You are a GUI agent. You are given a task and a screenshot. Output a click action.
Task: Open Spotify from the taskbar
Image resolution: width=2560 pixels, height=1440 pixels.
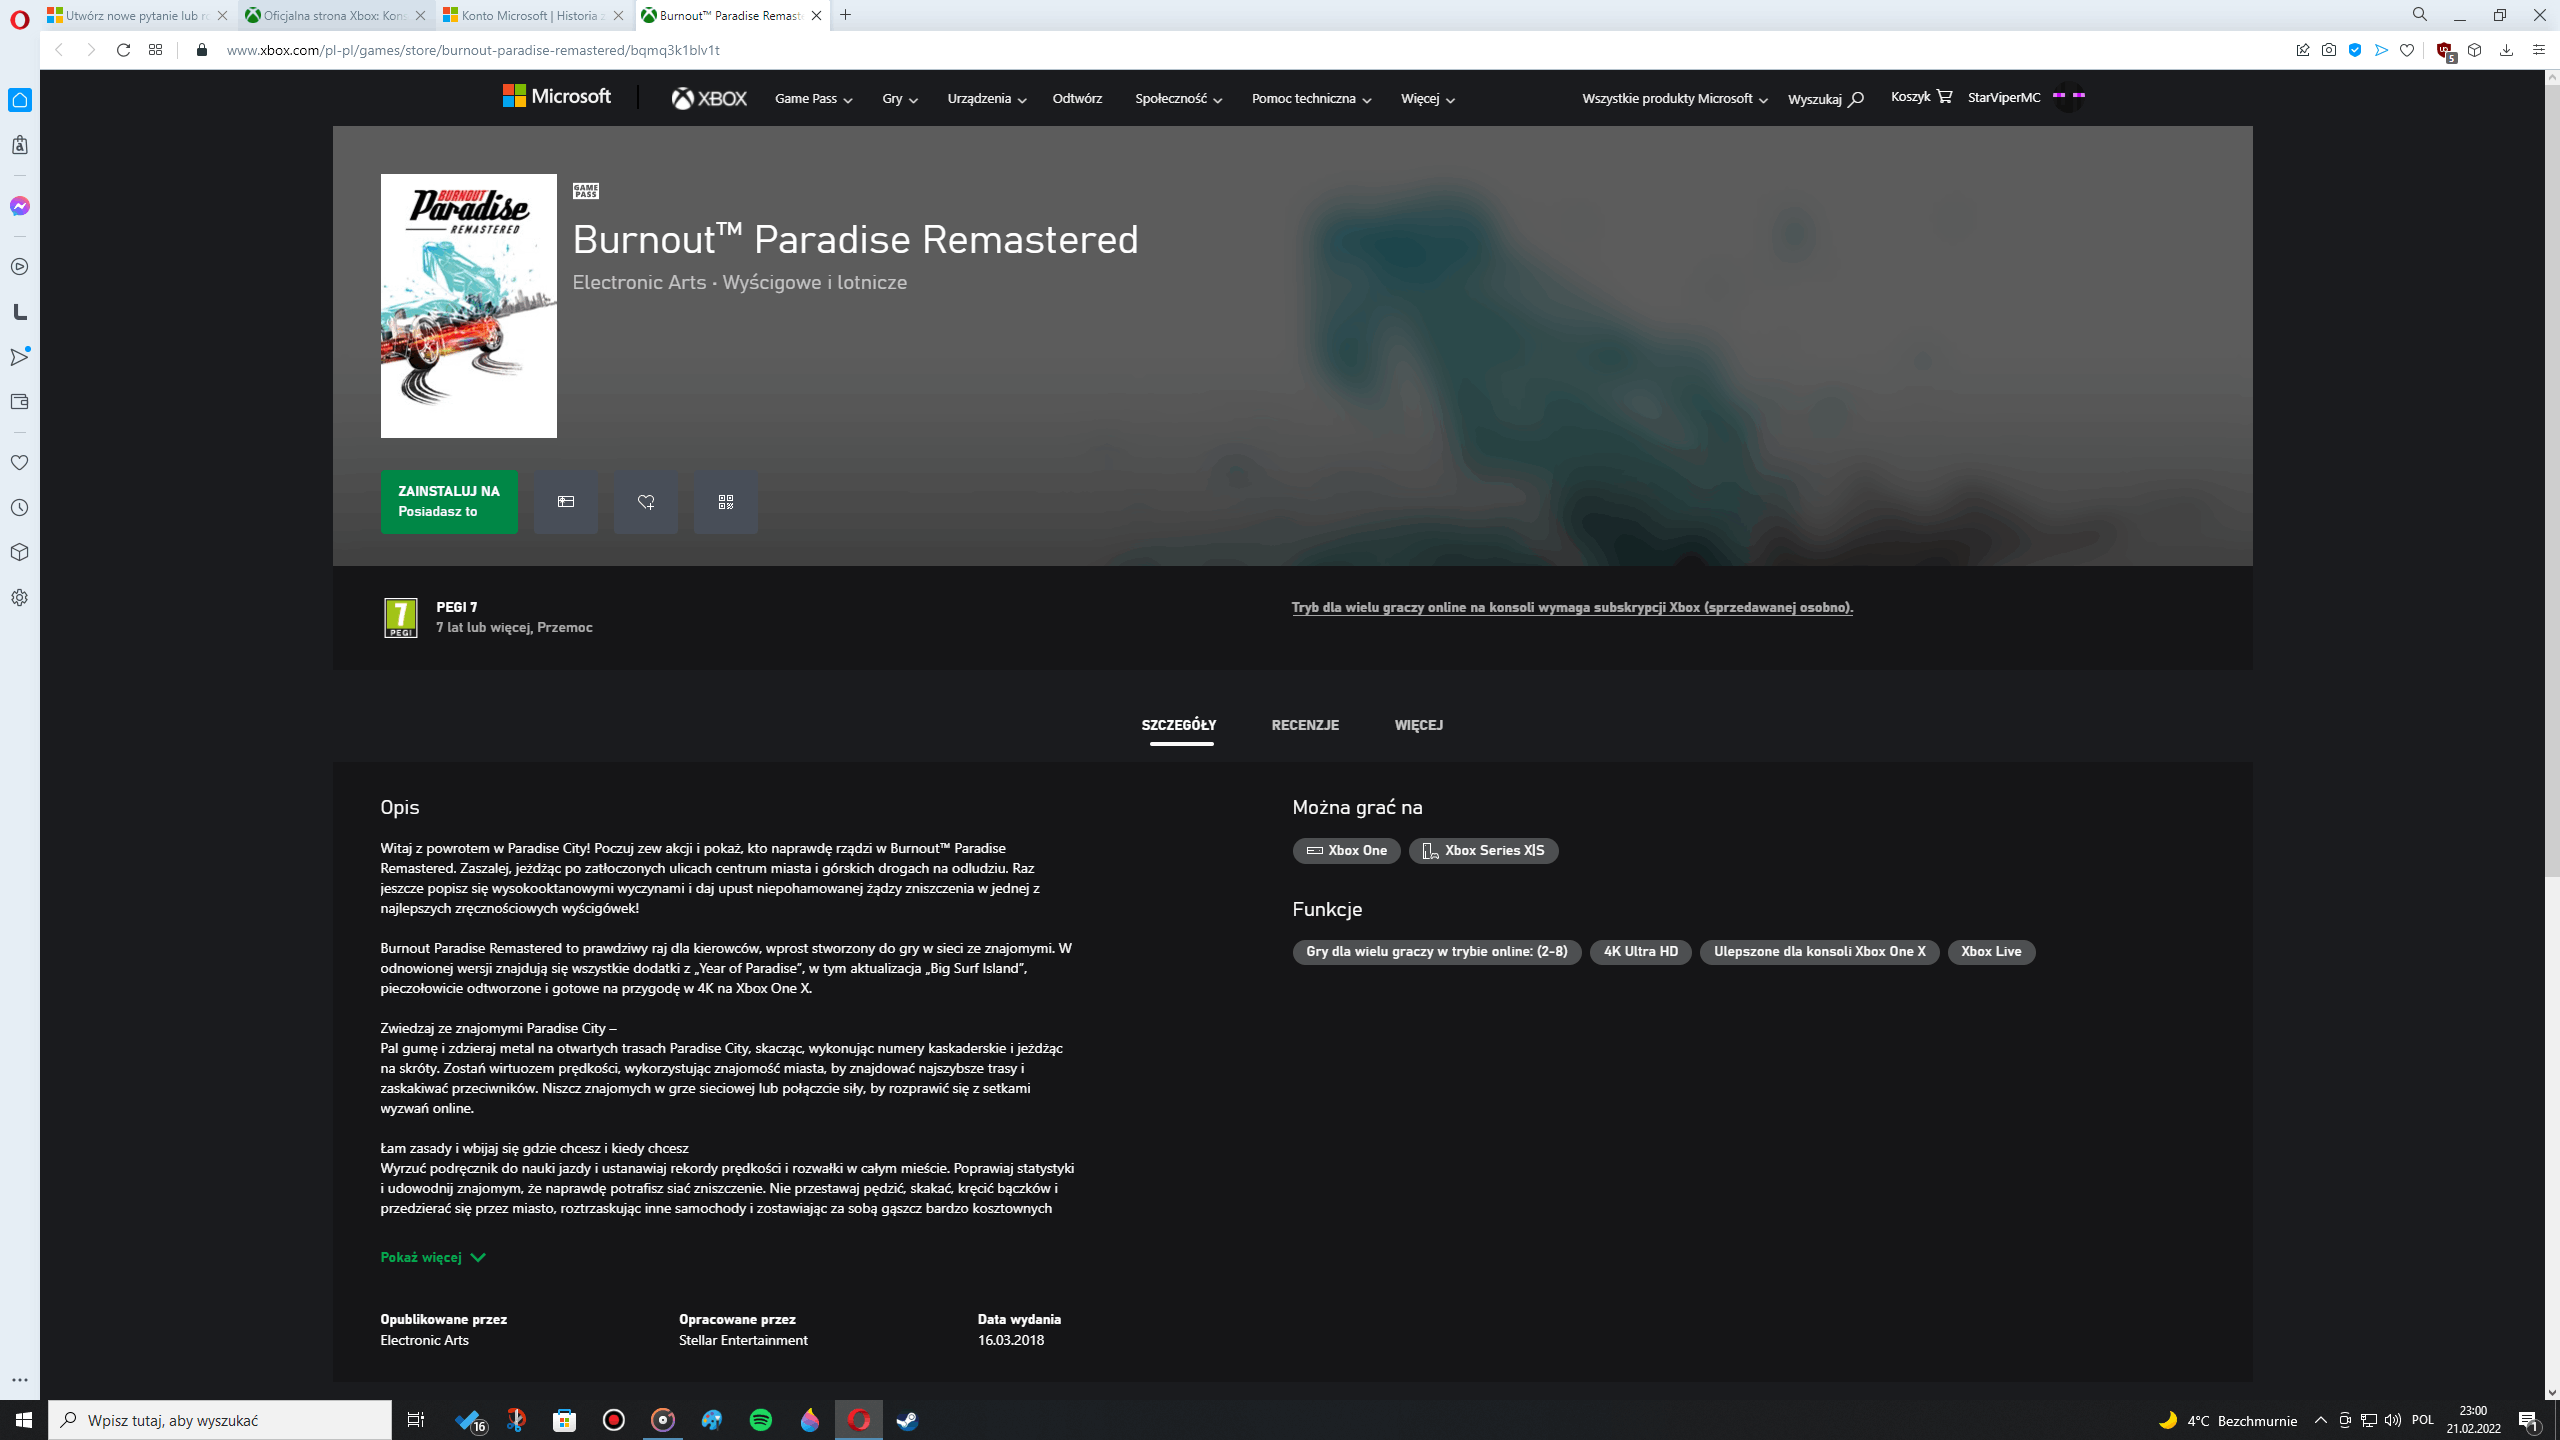(x=761, y=1420)
